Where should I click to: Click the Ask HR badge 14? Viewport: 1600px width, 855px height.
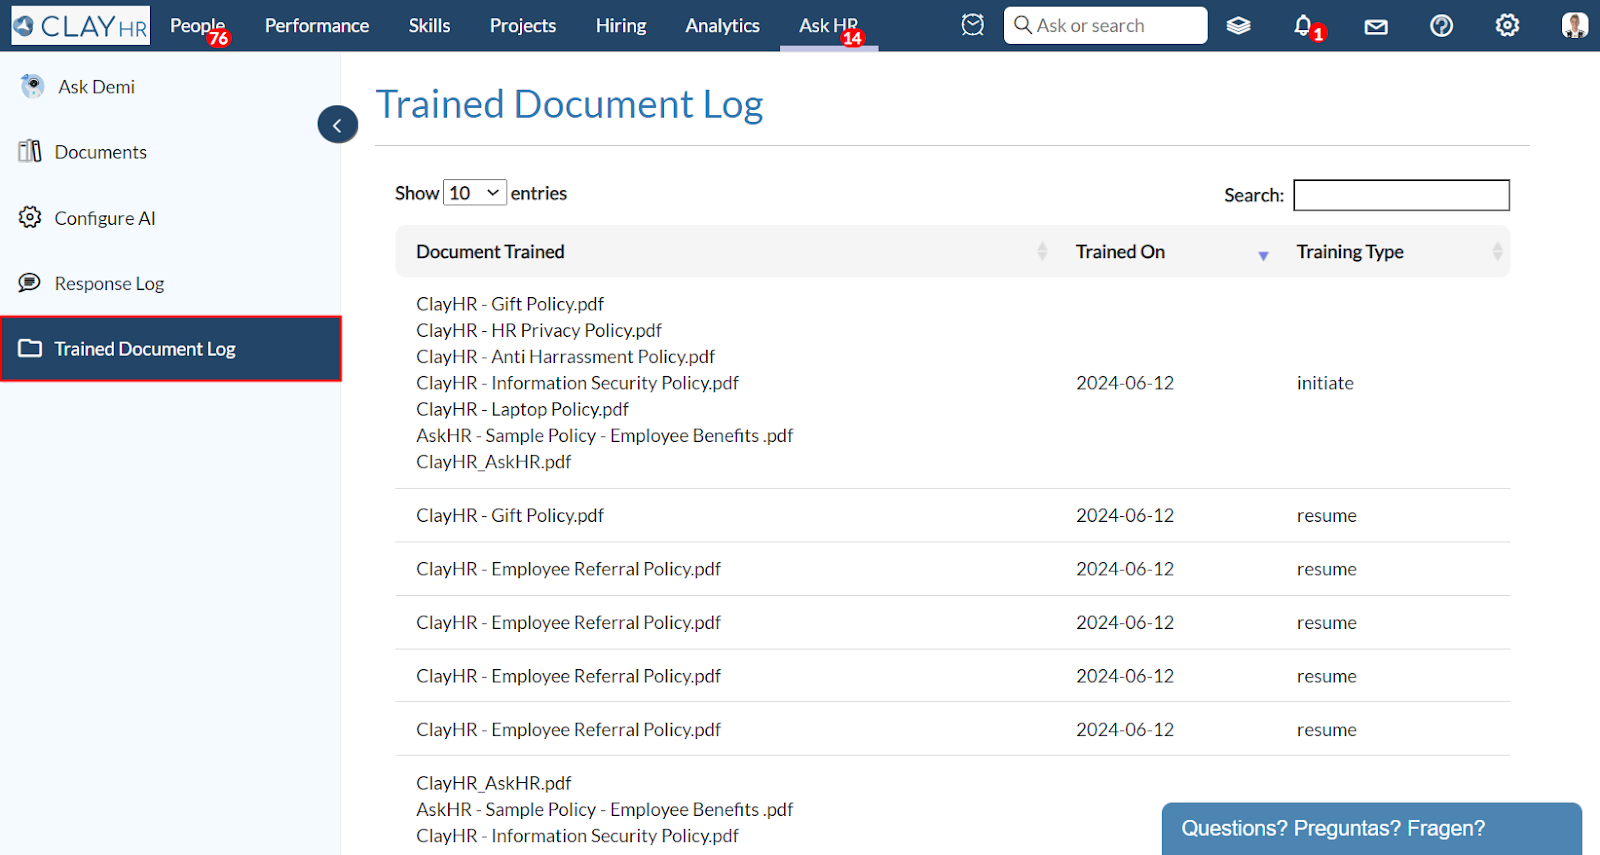coord(852,38)
